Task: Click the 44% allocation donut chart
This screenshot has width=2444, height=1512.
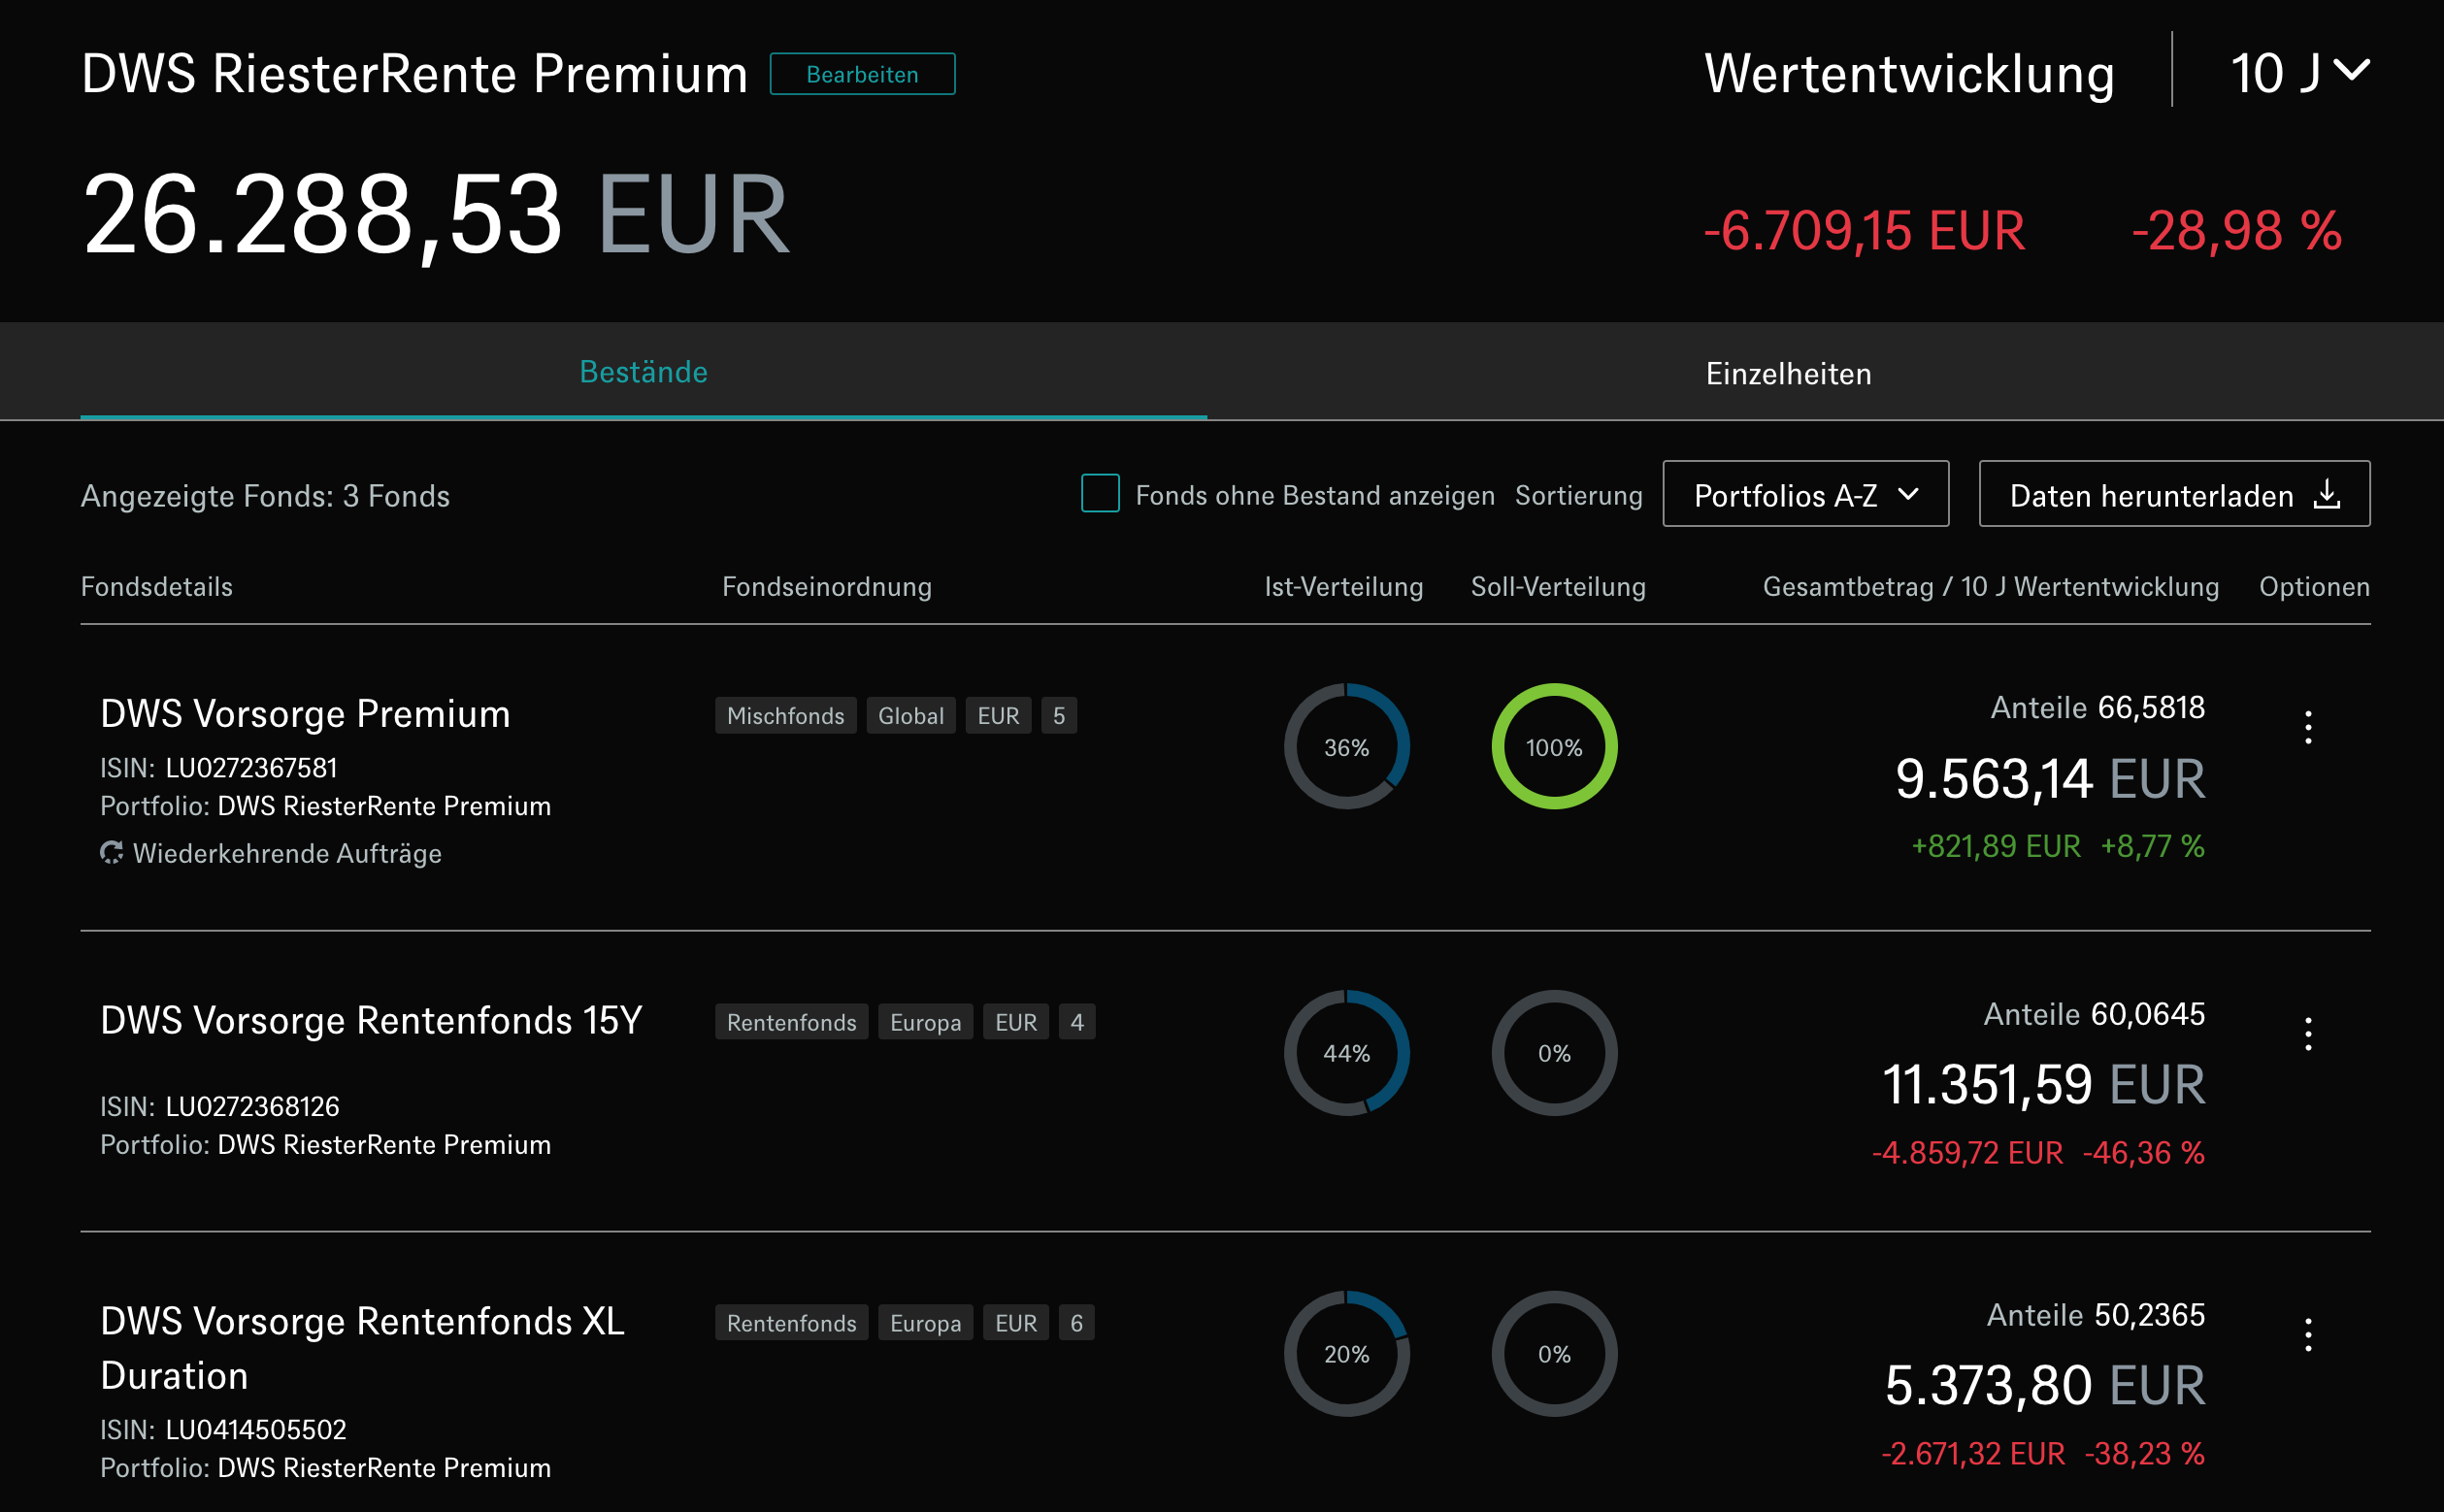Action: tap(1346, 1053)
